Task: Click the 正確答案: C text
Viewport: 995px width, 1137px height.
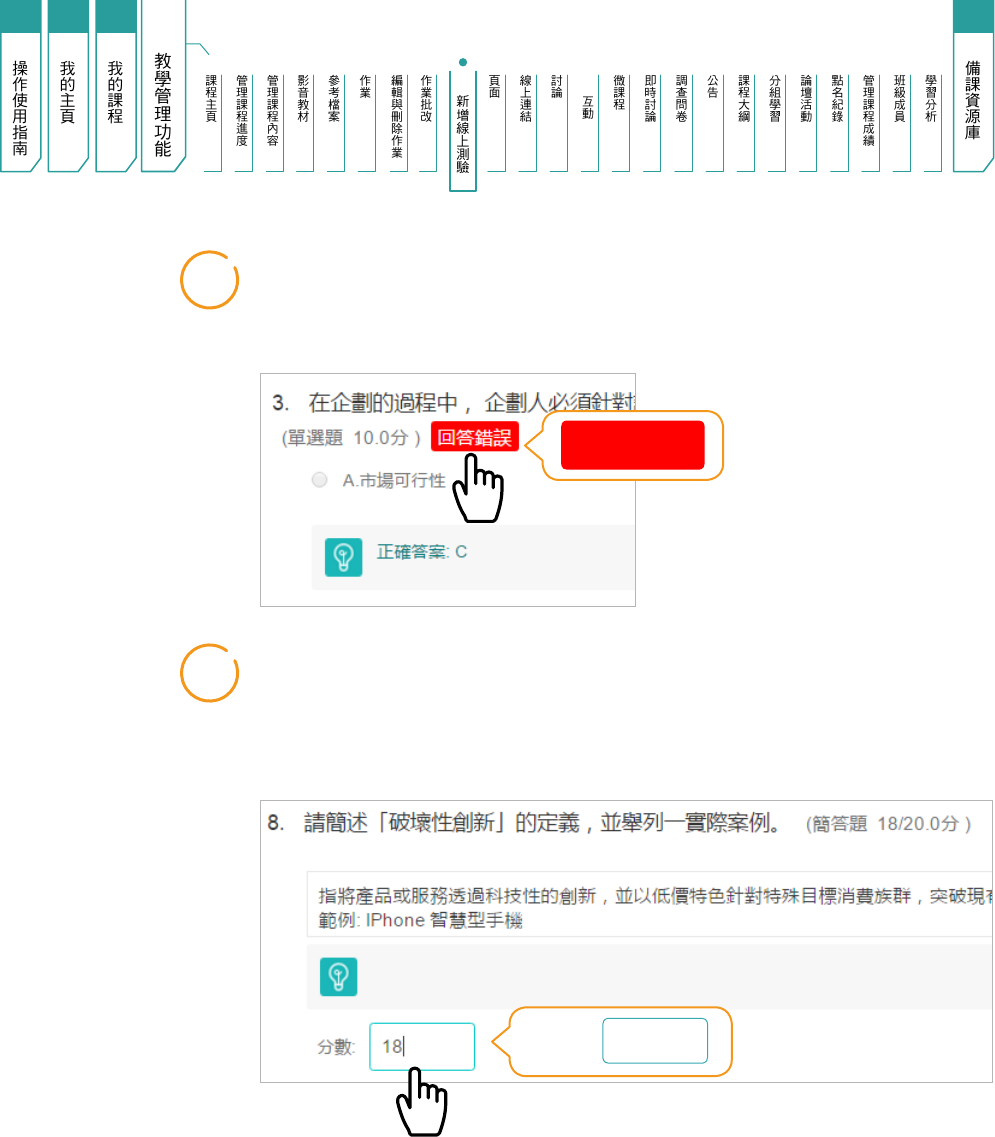Action: (422, 552)
